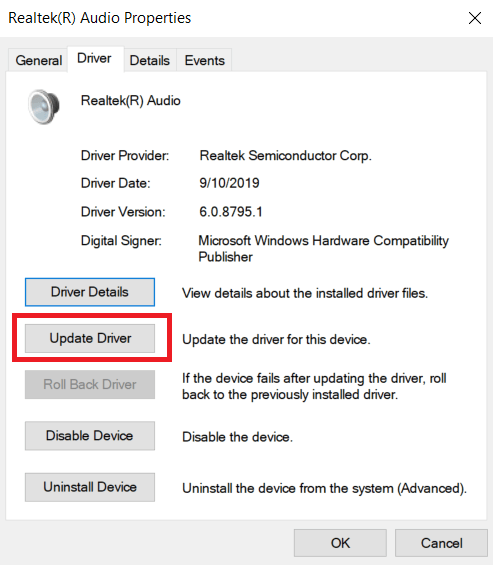Select 'Microsoft Windows Hardware Compatibility Publisher' text
493x565 pixels.
(x=324, y=249)
